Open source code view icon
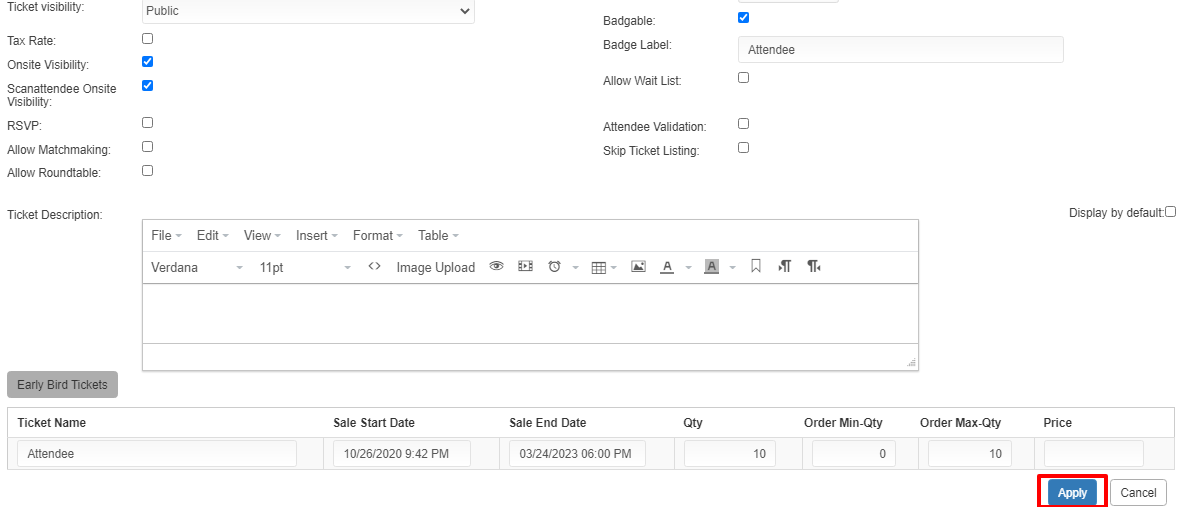Image resolution: width=1182 pixels, height=507 pixels. pyautogui.click(x=374, y=267)
